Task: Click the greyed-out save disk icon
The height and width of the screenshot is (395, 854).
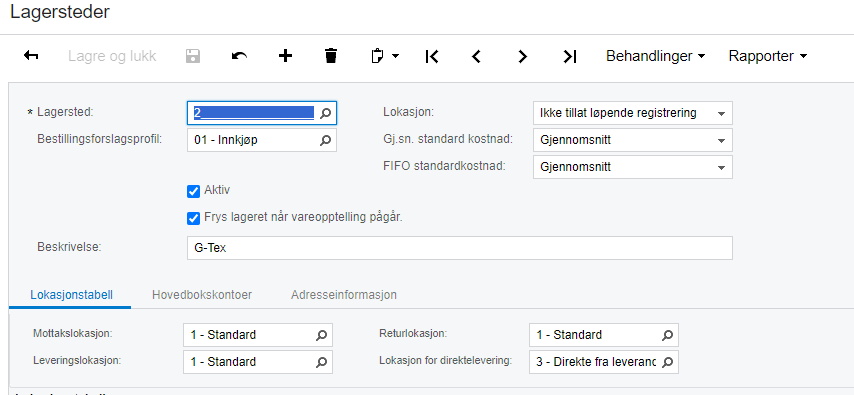Action: click(193, 56)
